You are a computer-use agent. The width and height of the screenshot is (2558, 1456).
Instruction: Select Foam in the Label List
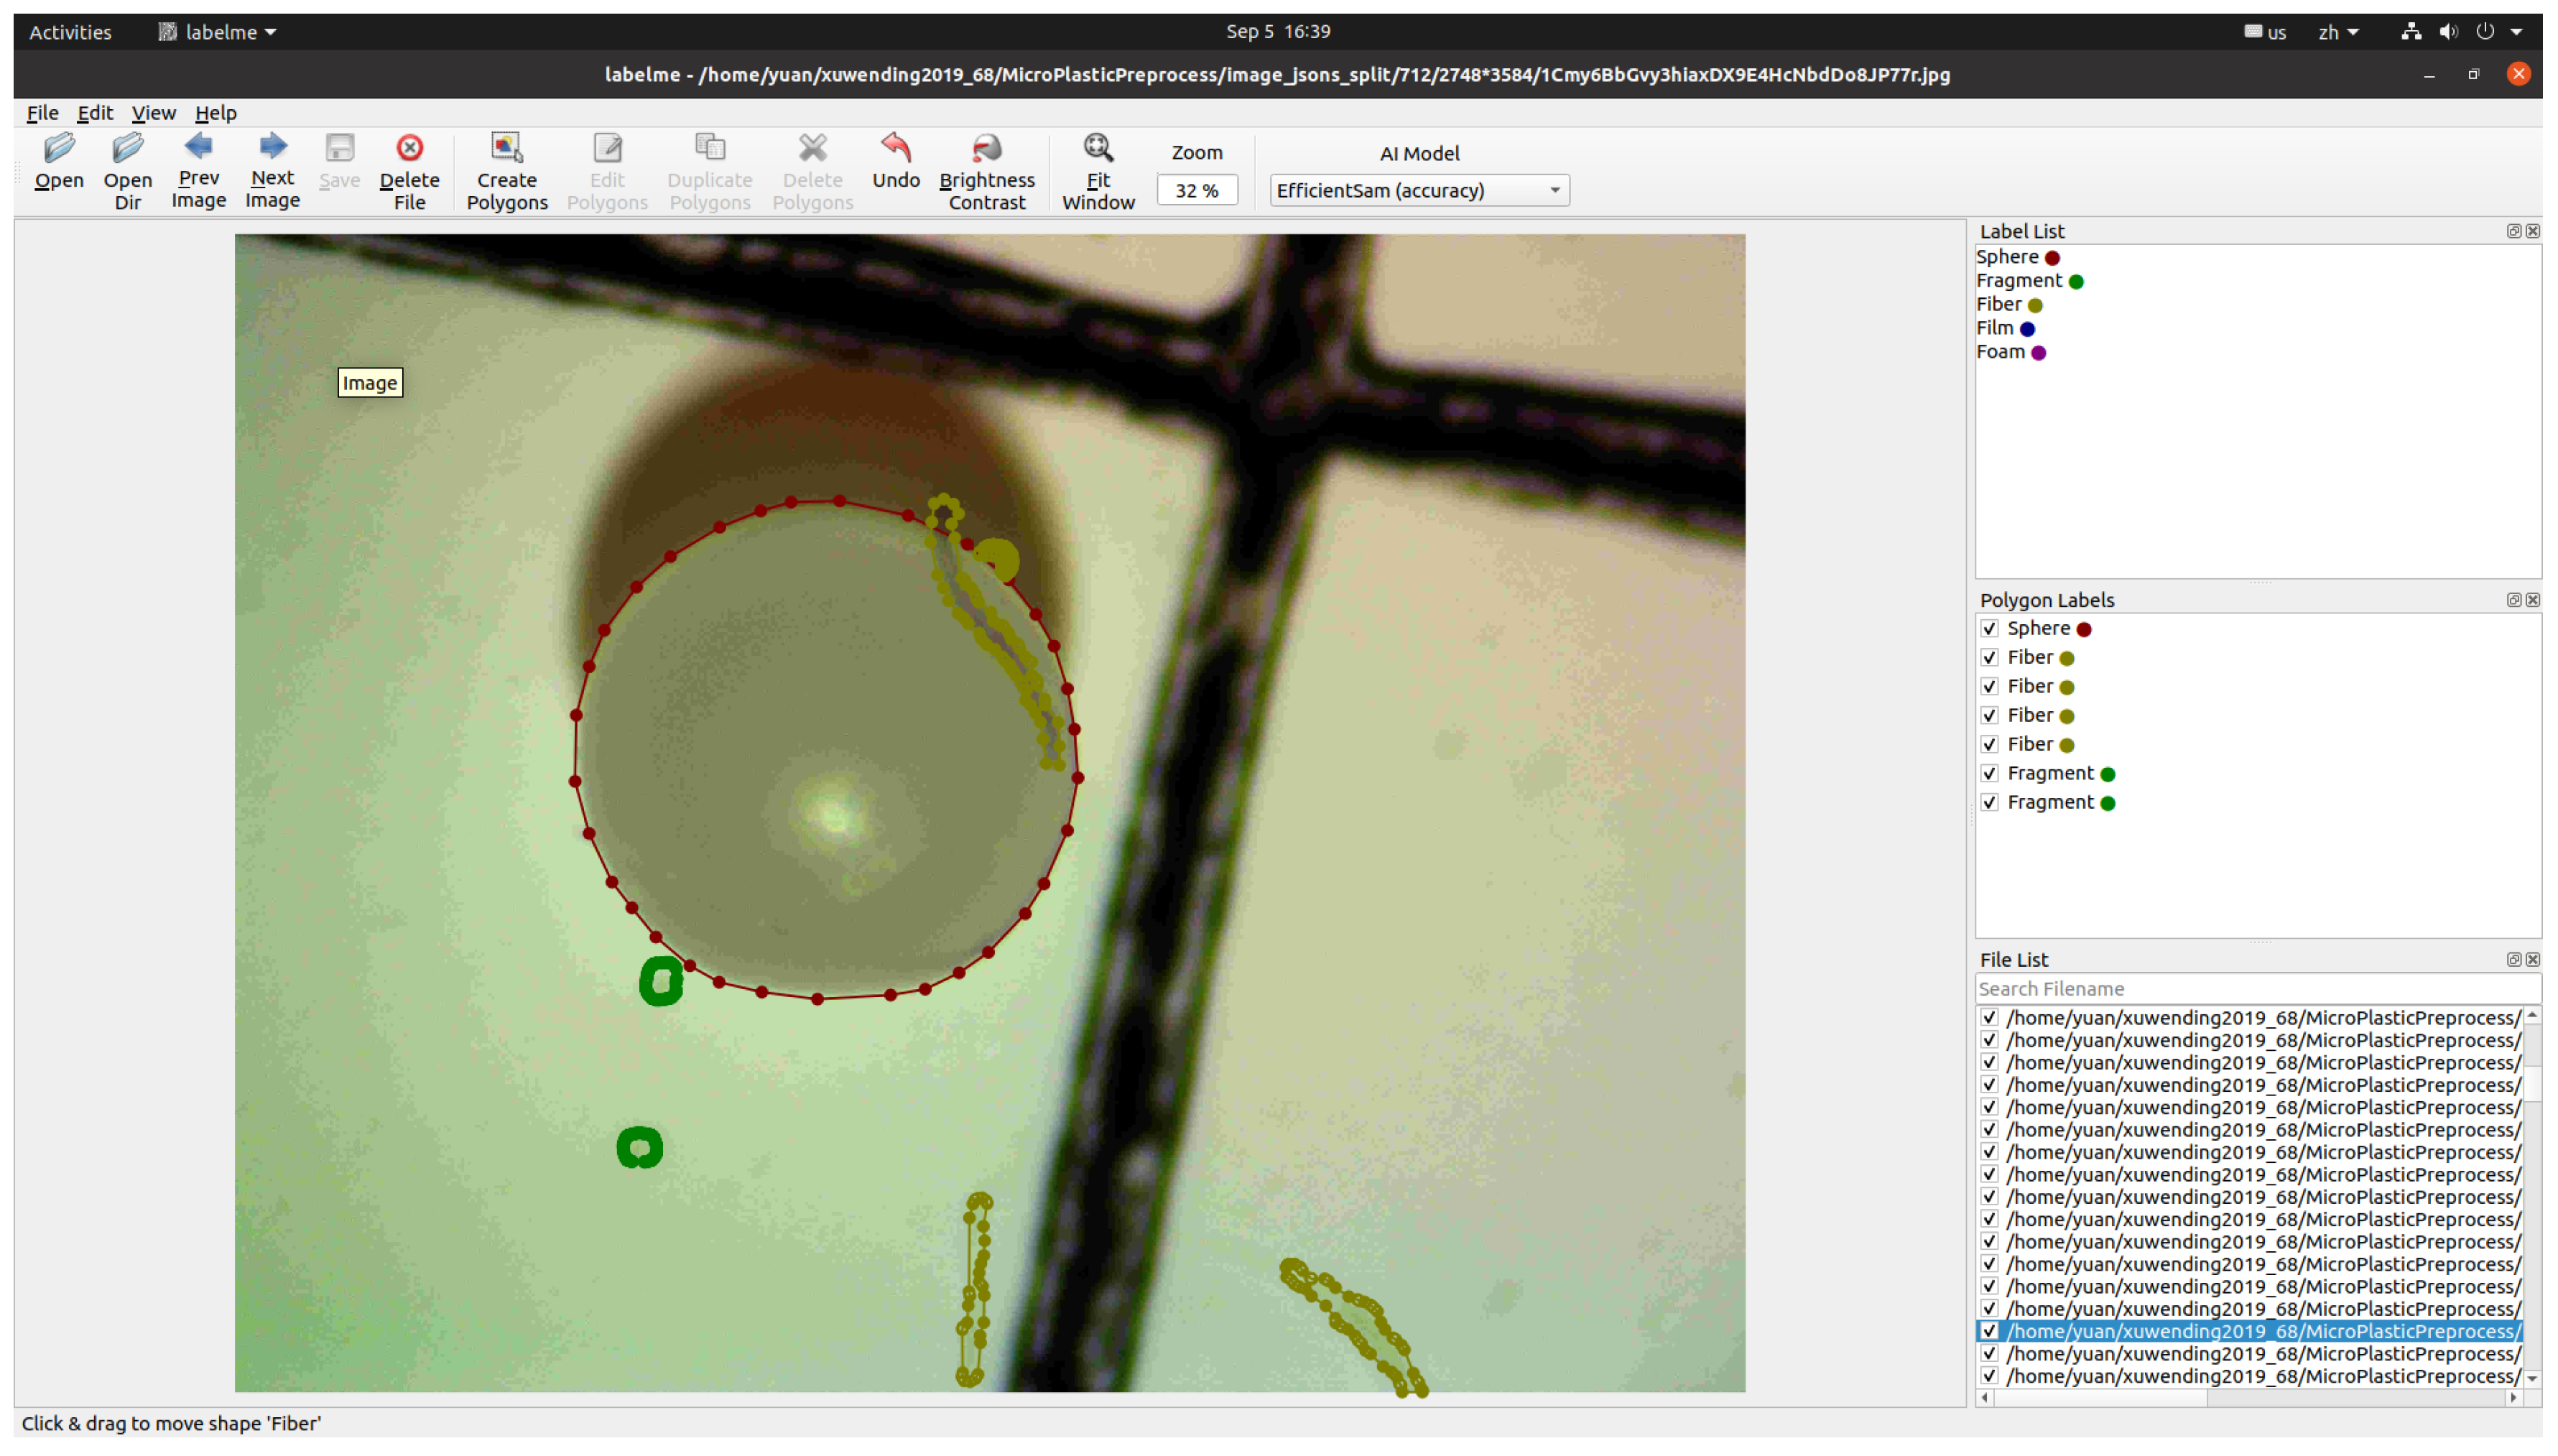(2000, 352)
